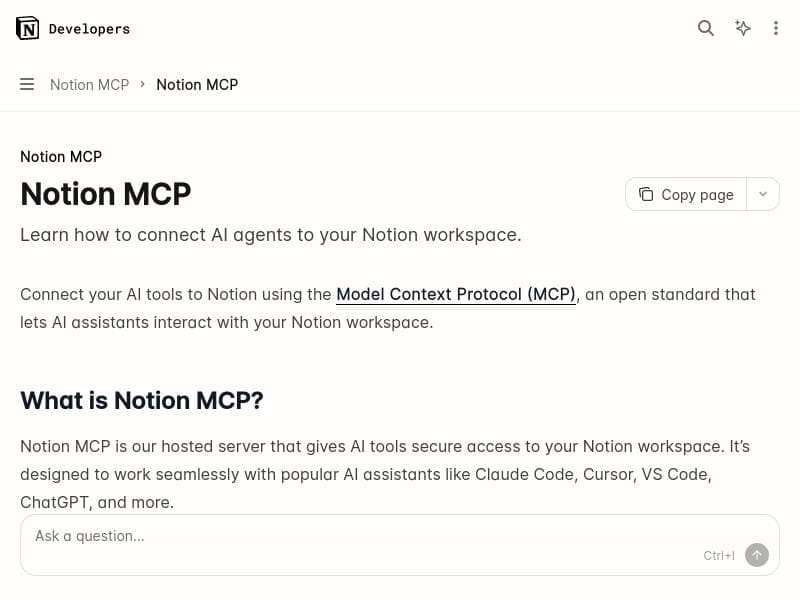Submit question via circular up-arrow icon
The width and height of the screenshot is (800, 600).
click(757, 555)
